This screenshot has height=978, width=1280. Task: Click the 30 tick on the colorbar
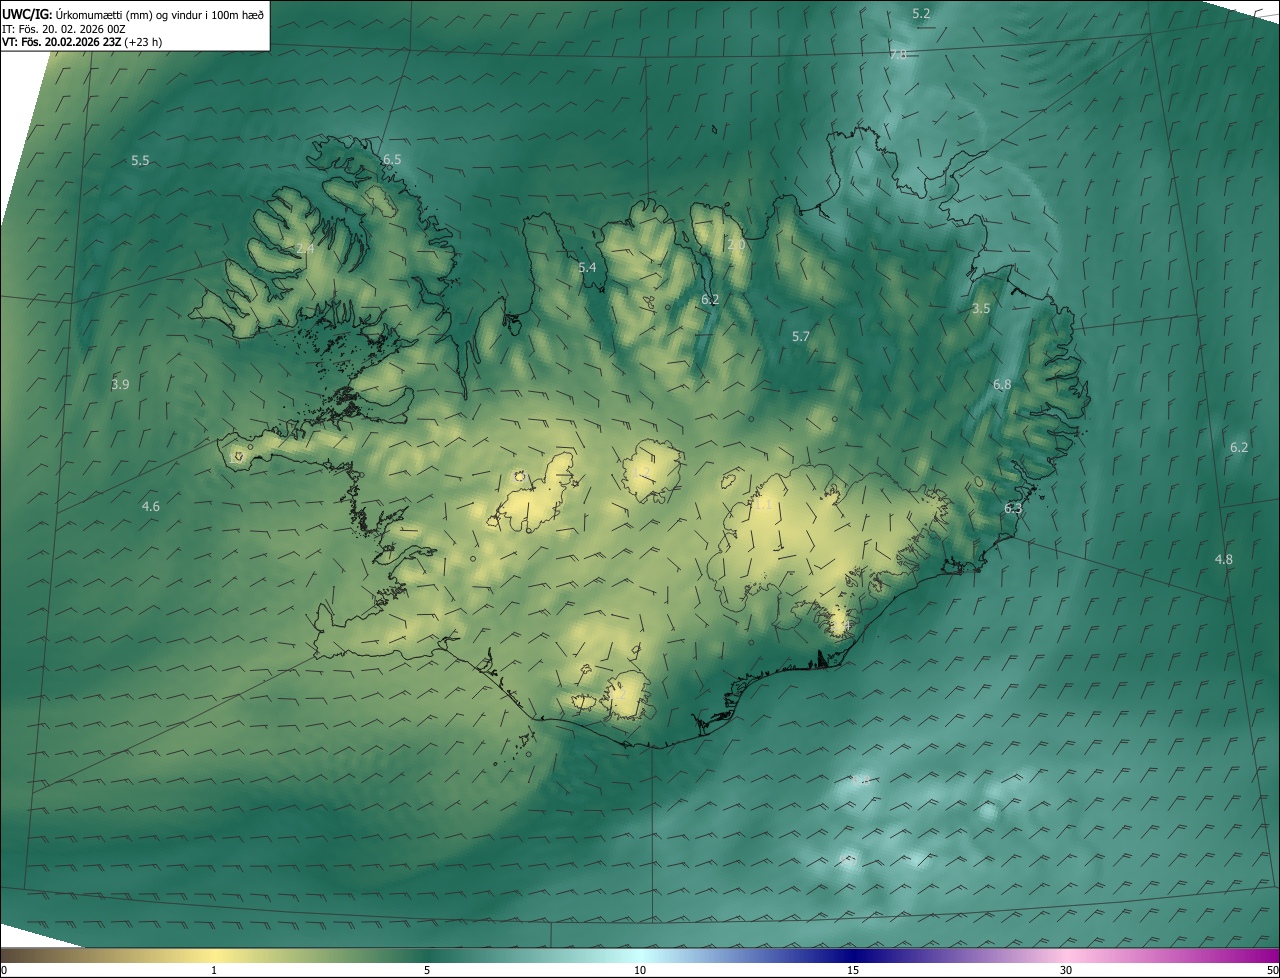(1066, 970)
